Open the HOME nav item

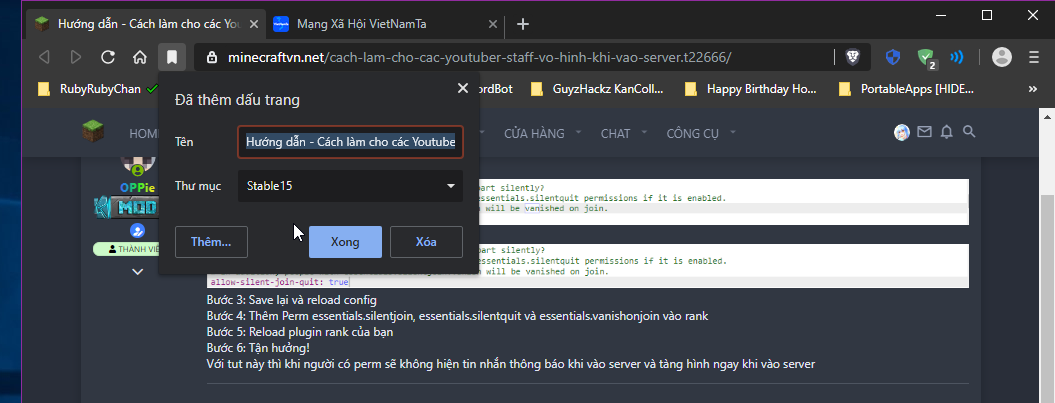click(144, 133)
